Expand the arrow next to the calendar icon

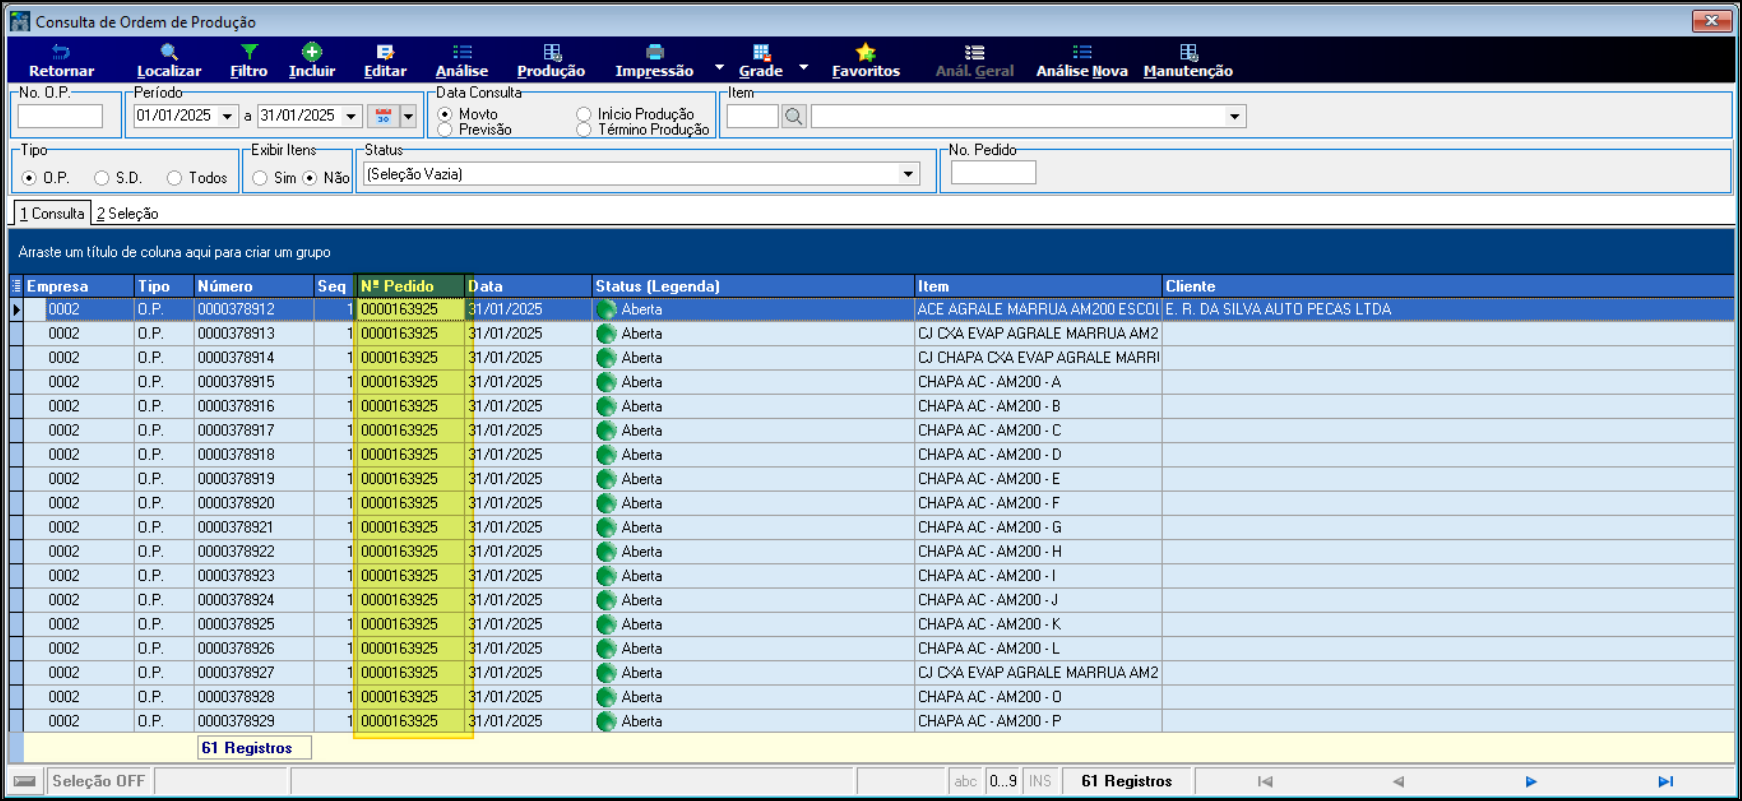tap(408, 116)
